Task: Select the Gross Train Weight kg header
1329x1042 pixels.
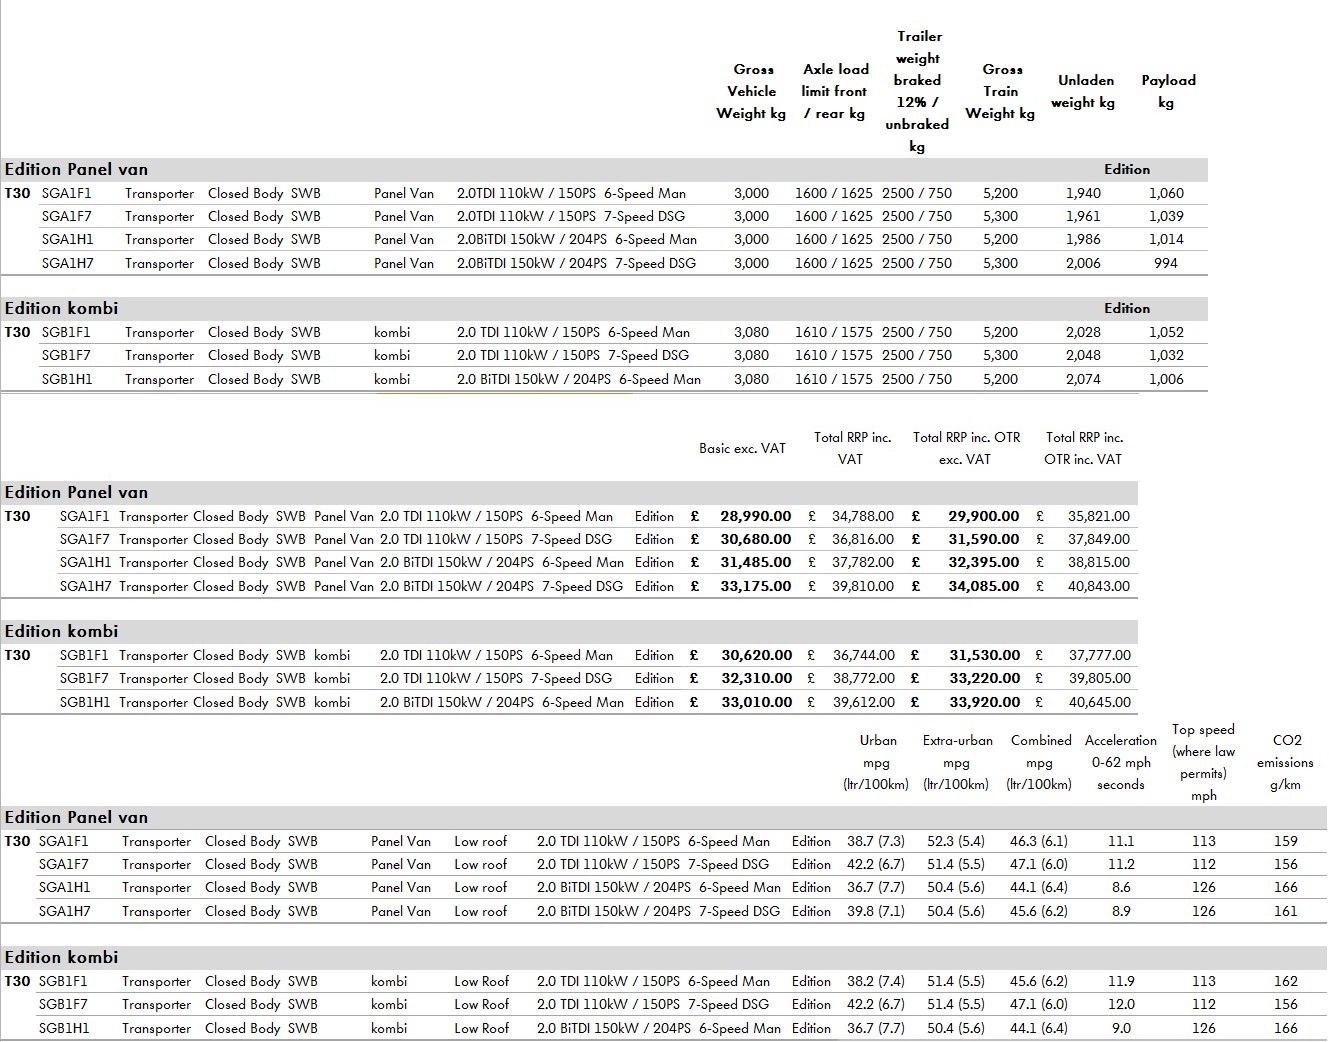Action: coord(1000,91)
